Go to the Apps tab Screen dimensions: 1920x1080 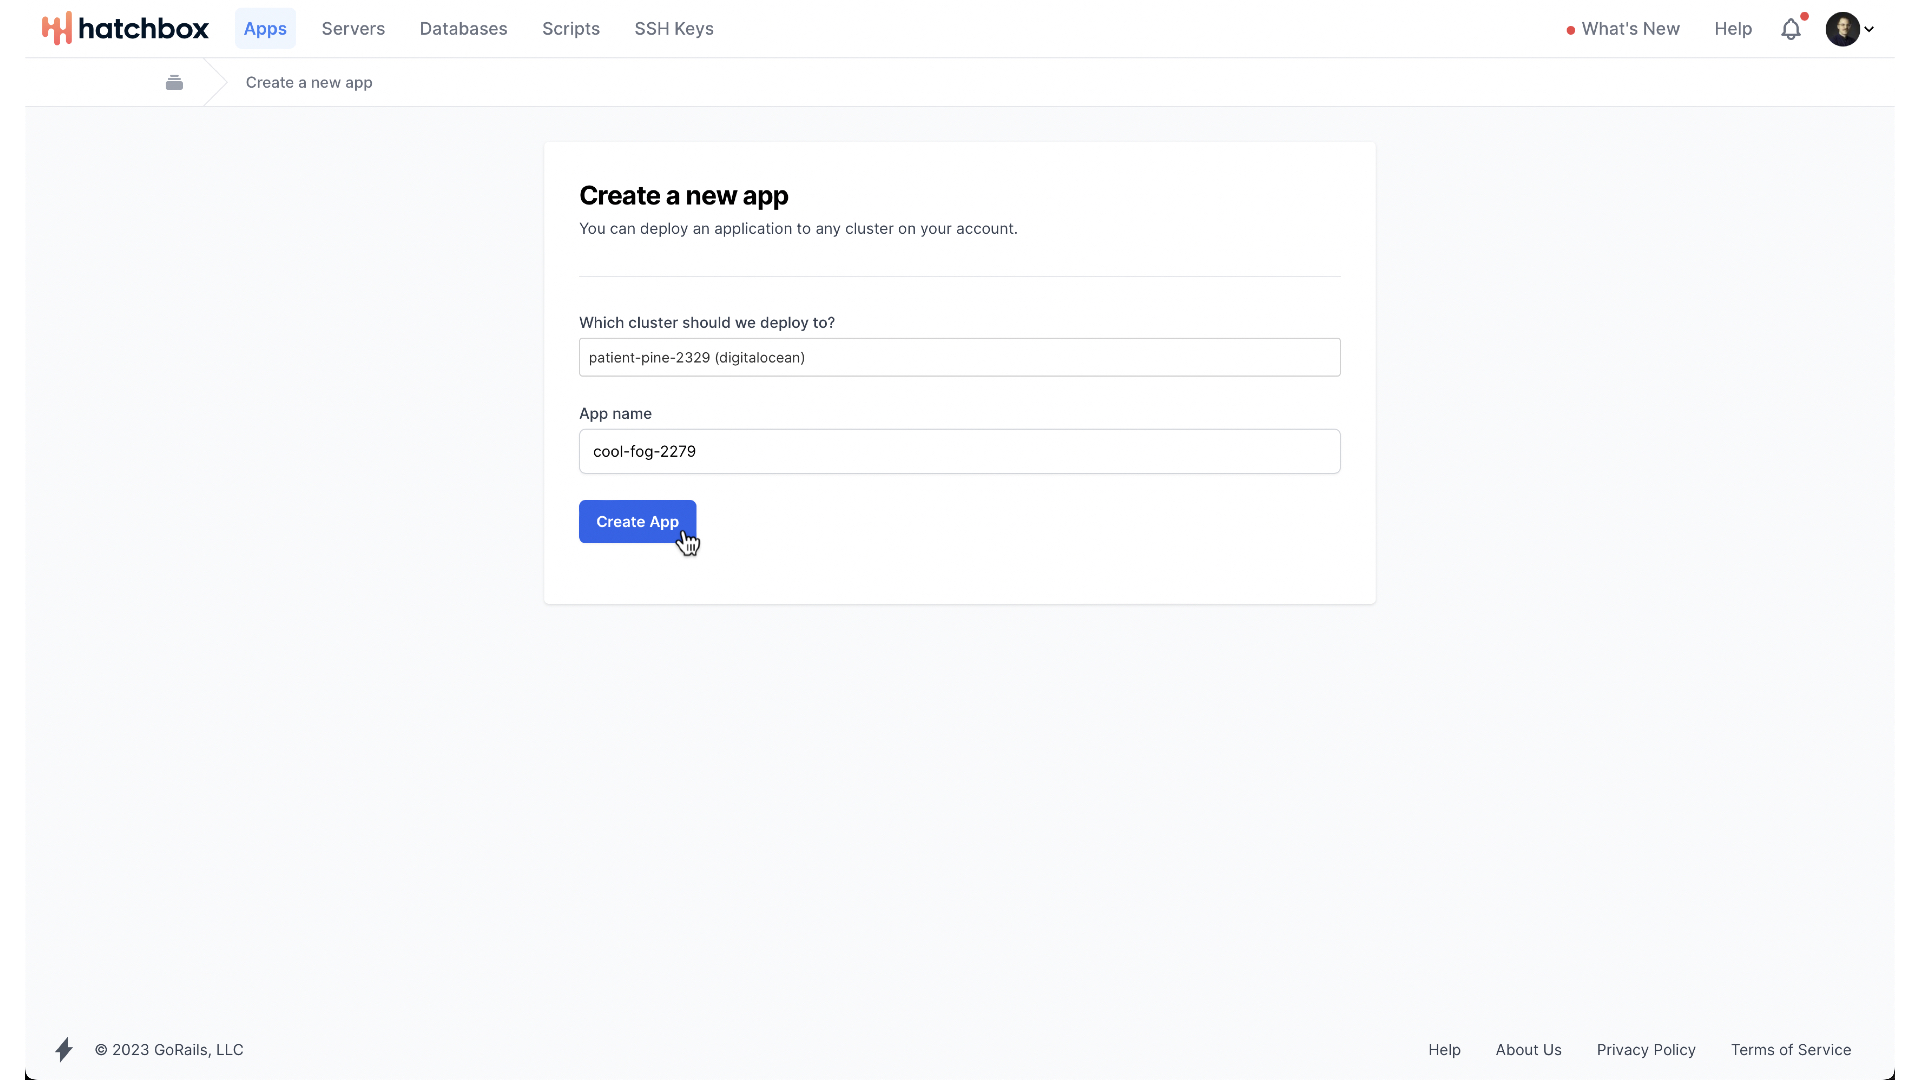pyautogui.click(x=265, y=29)
